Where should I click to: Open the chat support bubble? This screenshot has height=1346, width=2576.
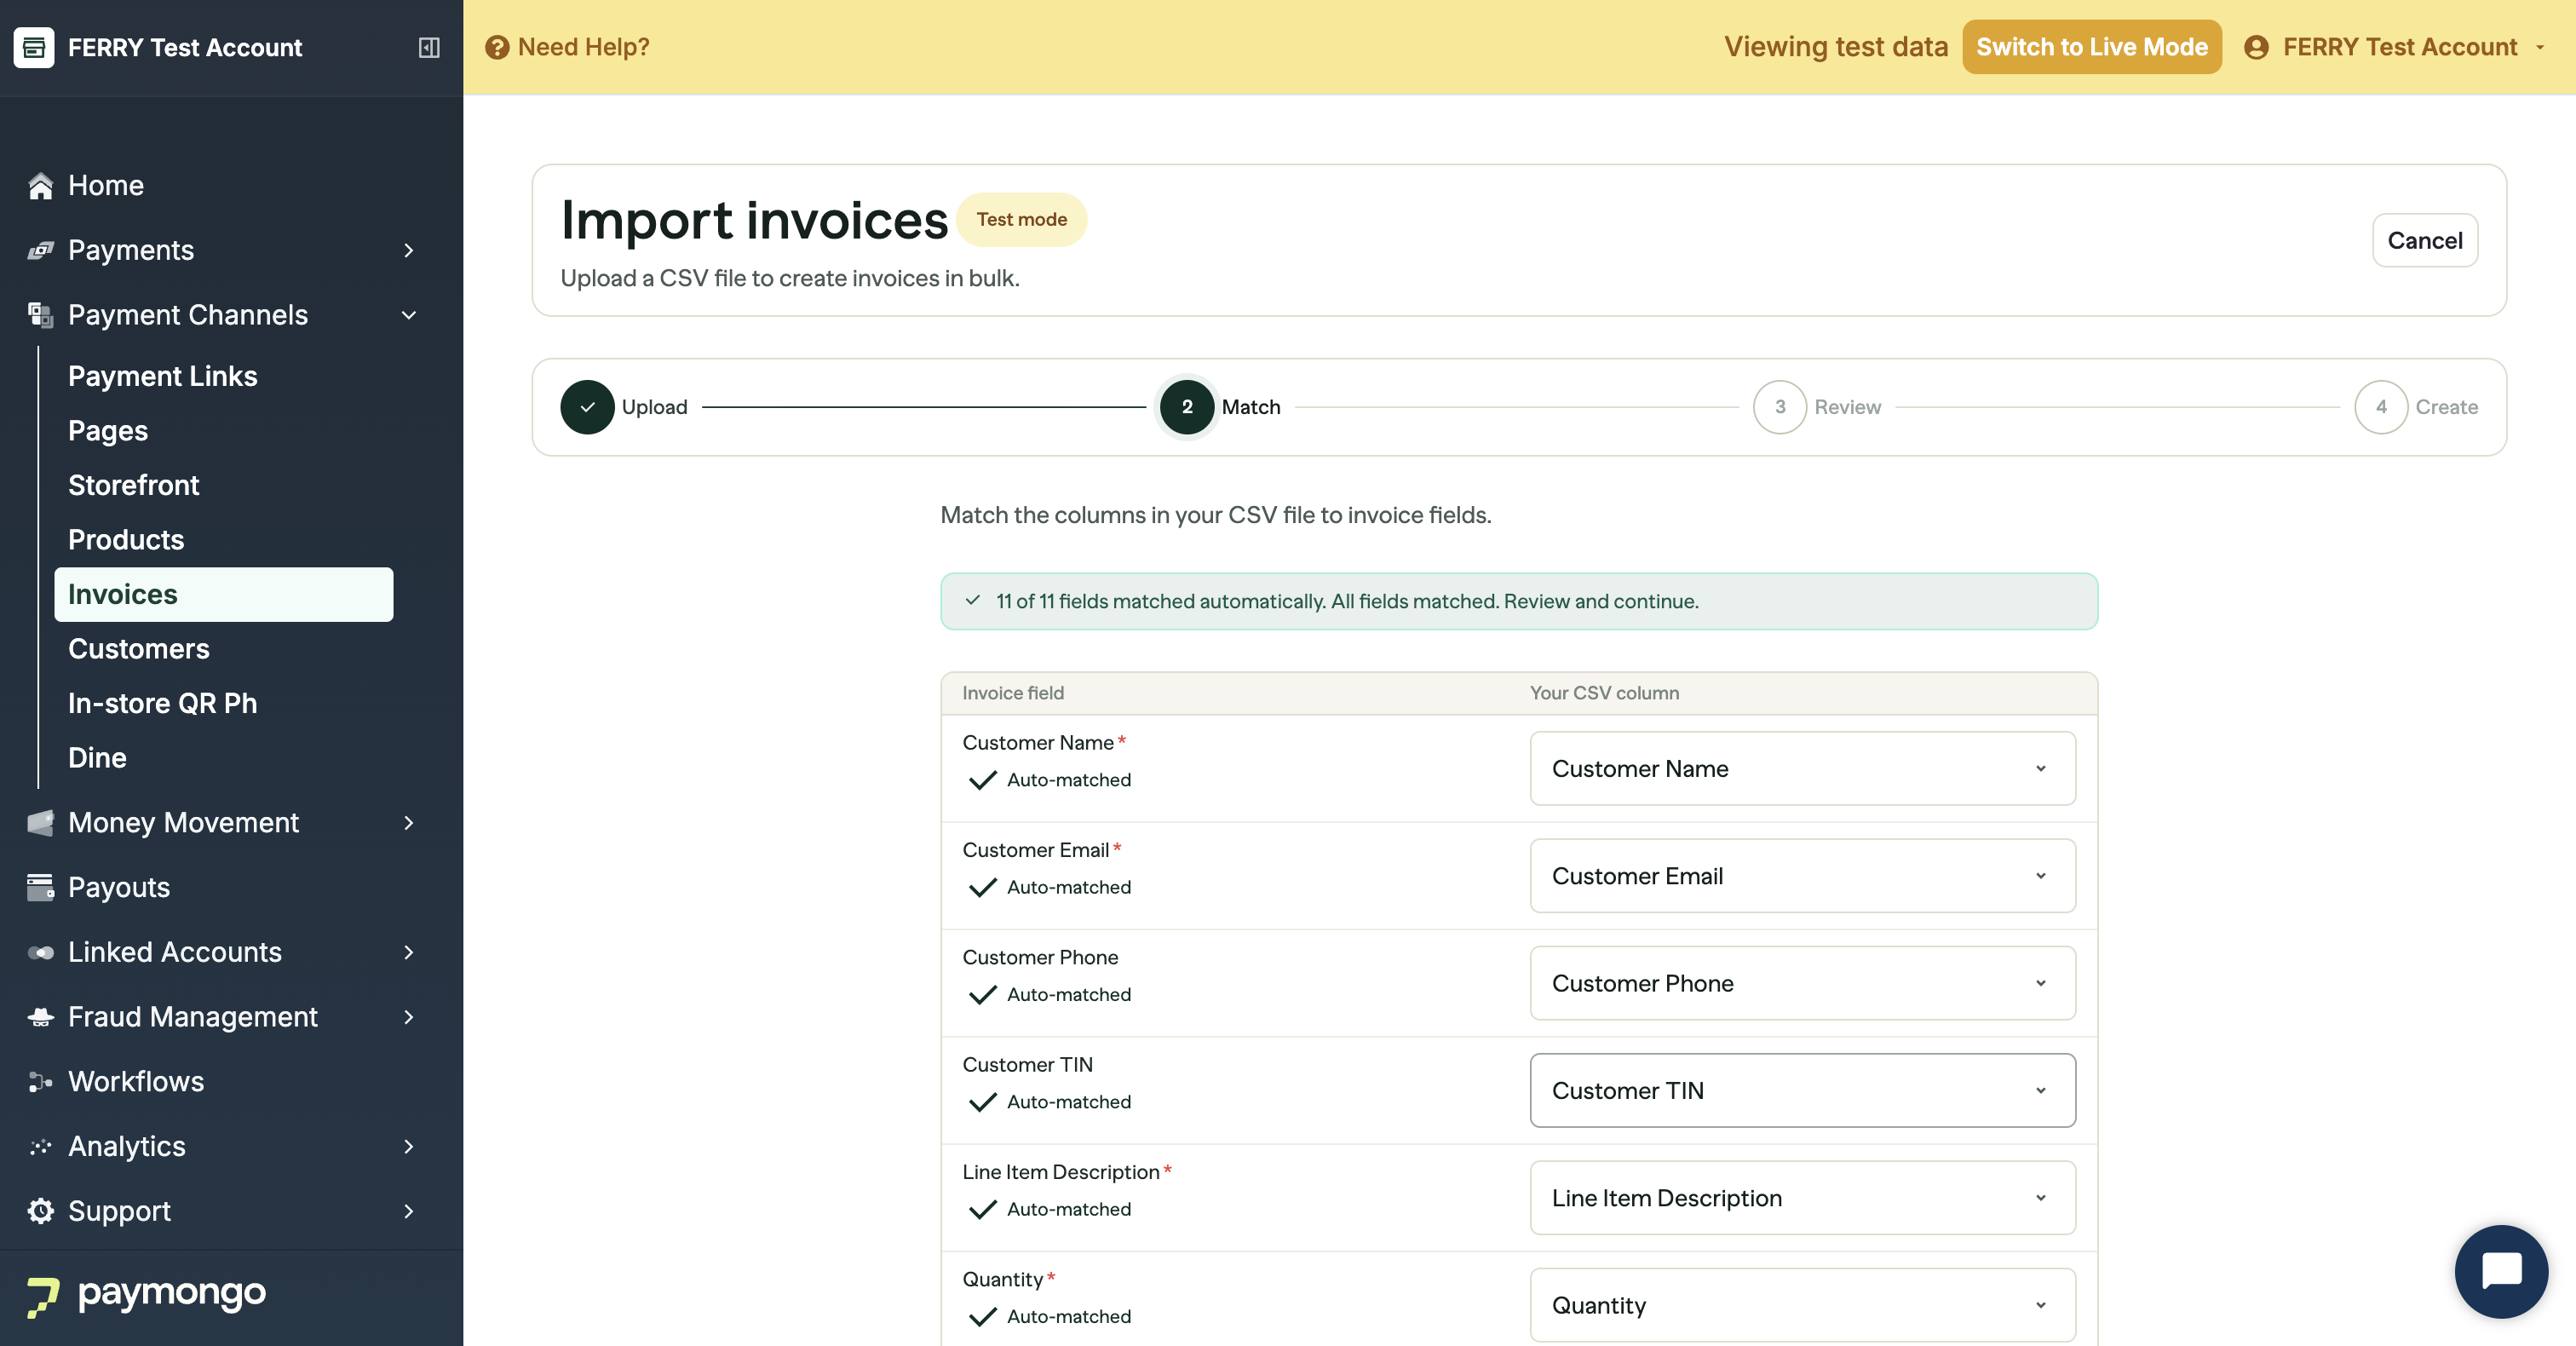[2501, 1271]
